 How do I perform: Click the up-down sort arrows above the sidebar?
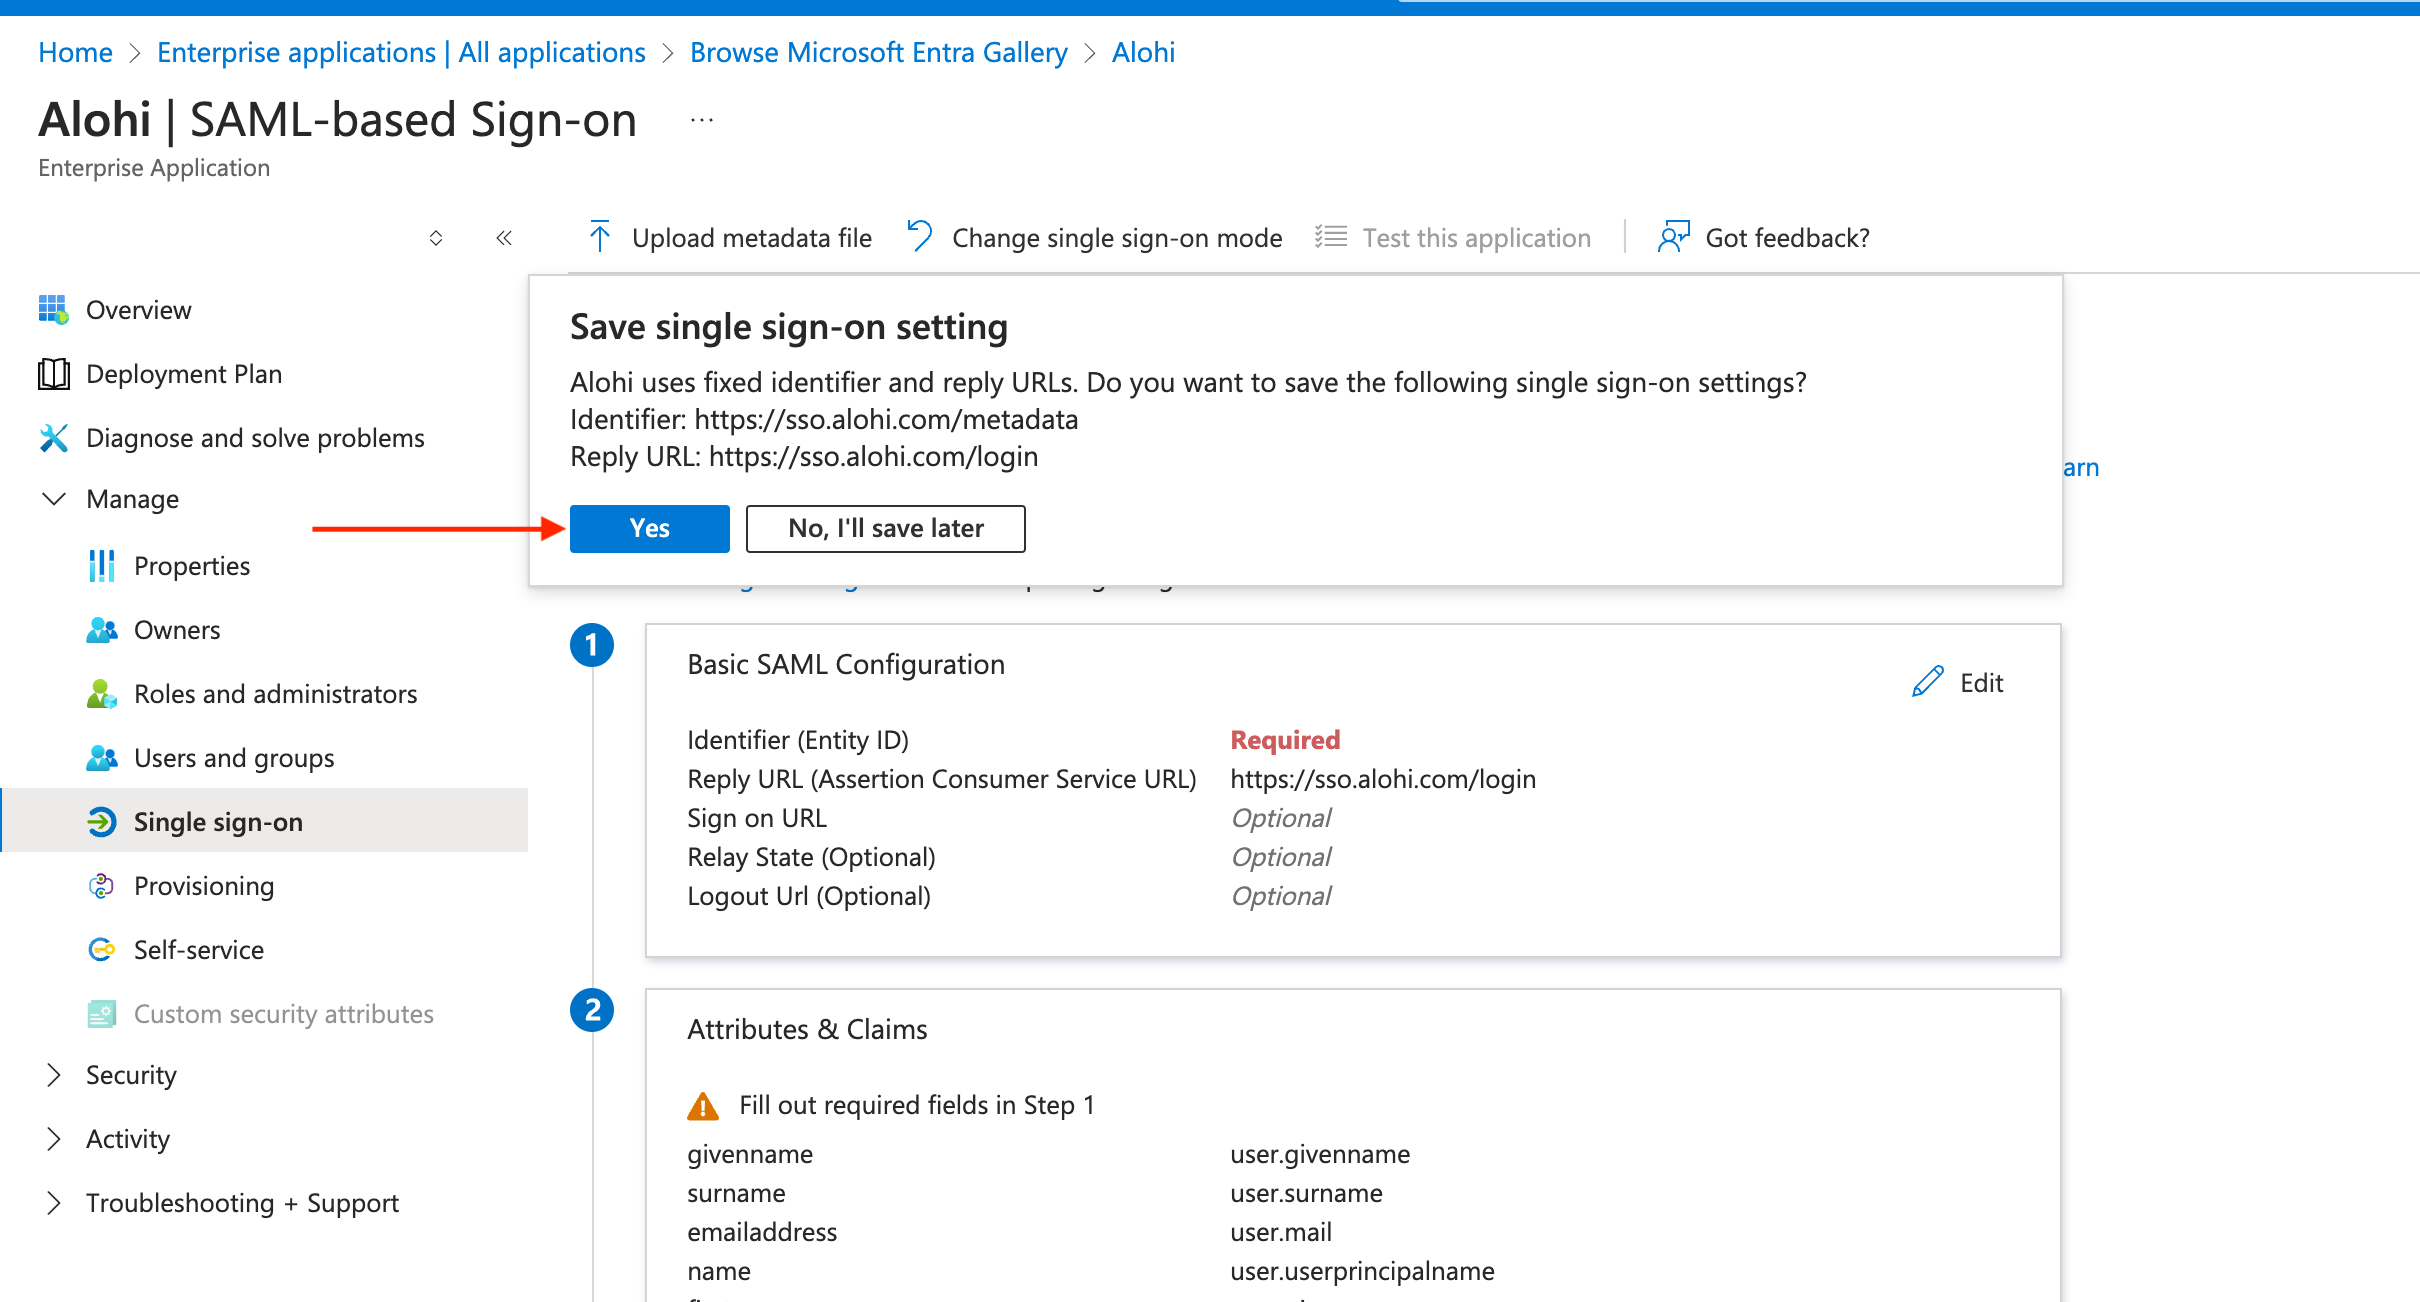[436, 238]
